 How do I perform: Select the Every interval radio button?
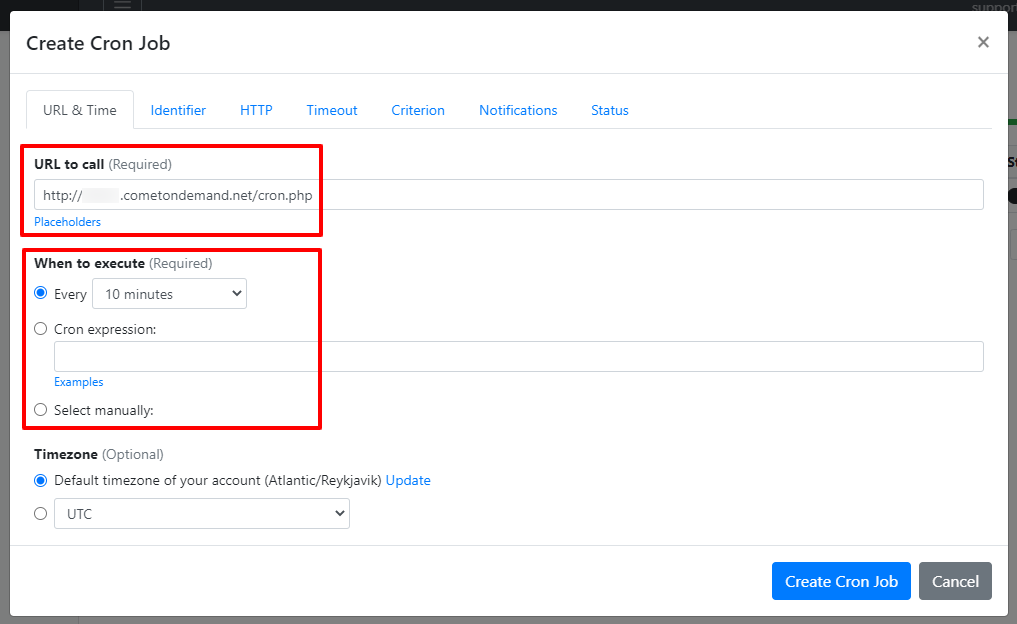coord(41,293)
